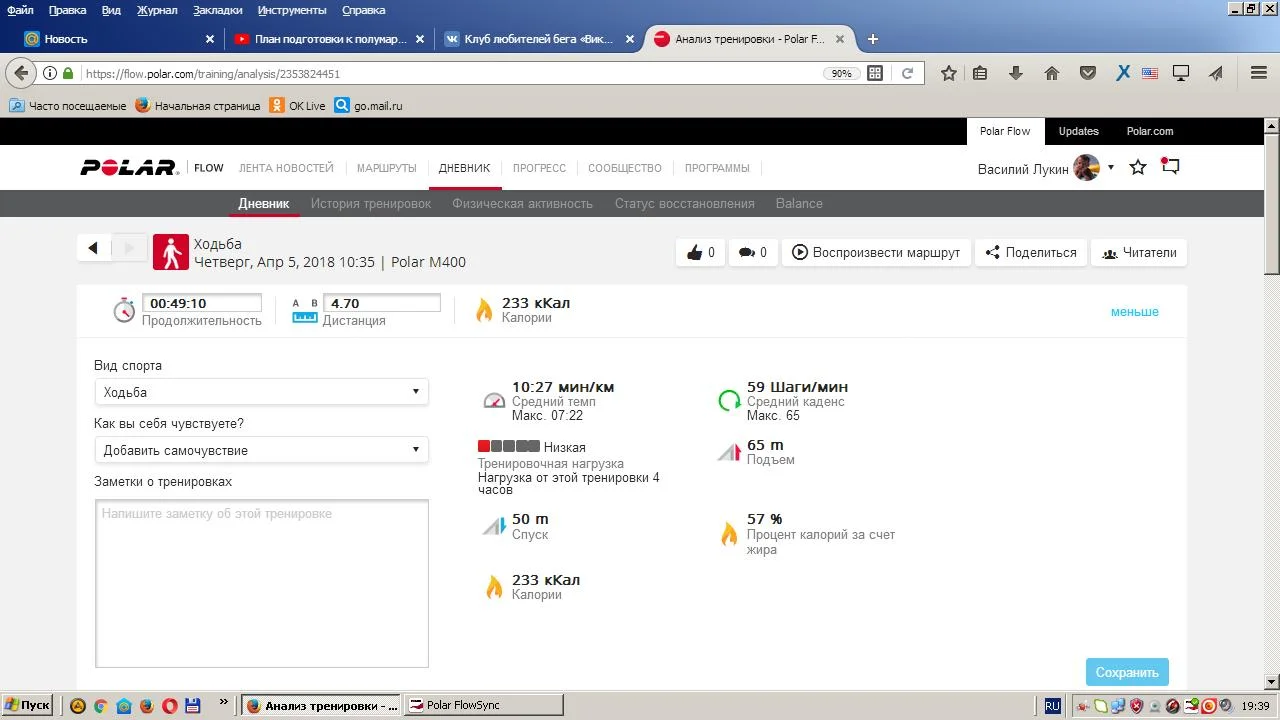The image size is (1280, 720).
Task: Open notifications flag icon in header
Action: 1170,167
